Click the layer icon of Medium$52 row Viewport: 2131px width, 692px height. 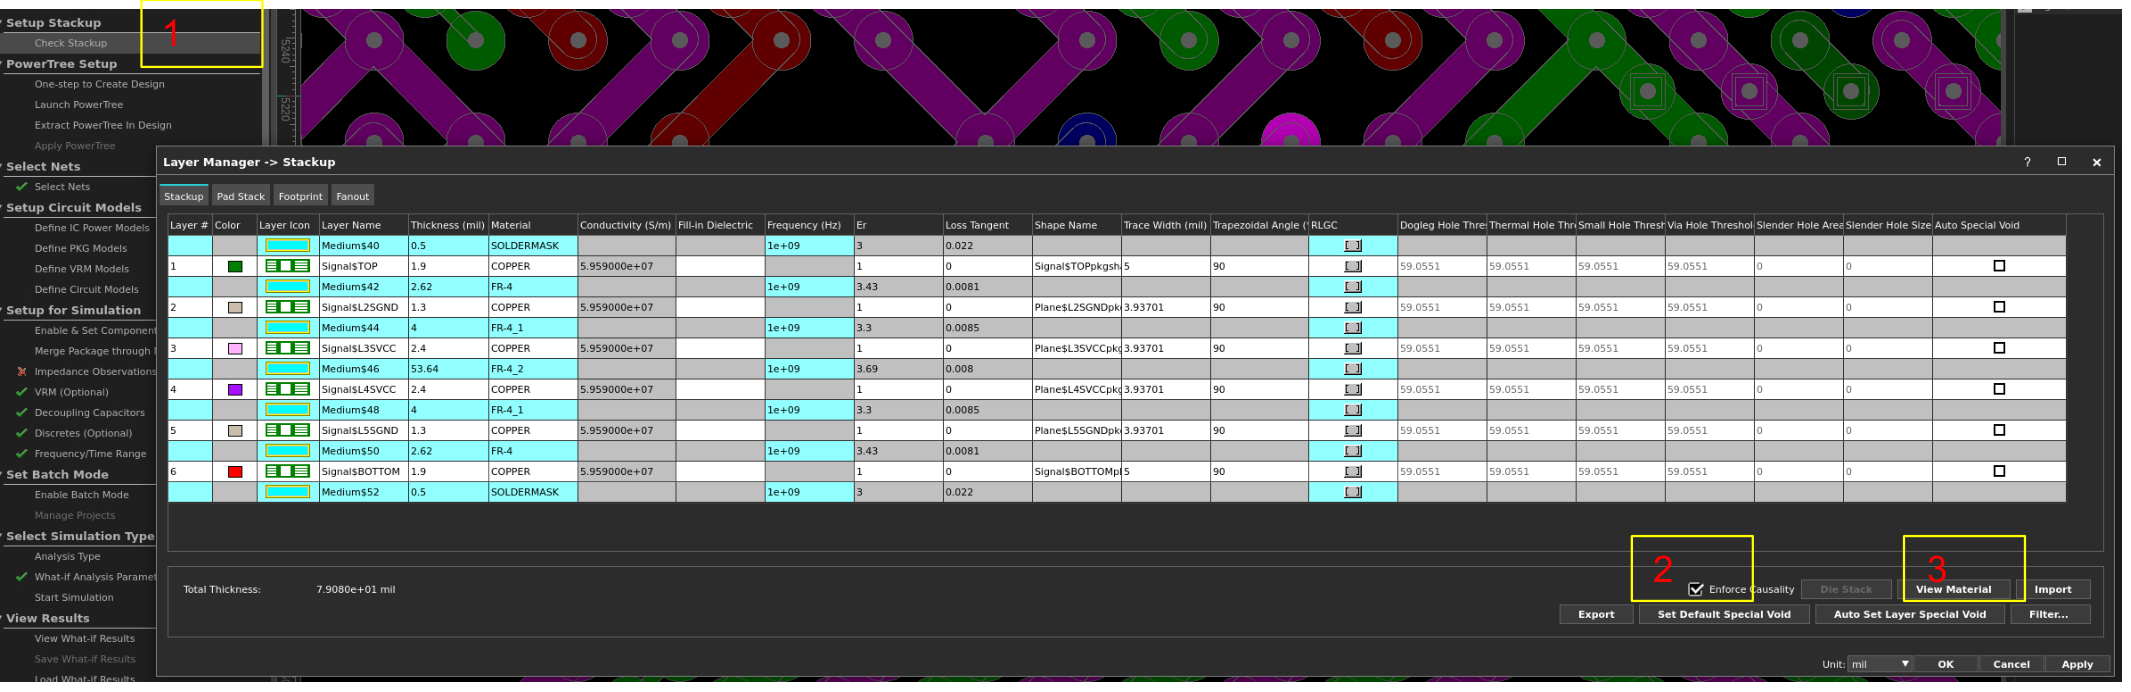coord(287,492)
